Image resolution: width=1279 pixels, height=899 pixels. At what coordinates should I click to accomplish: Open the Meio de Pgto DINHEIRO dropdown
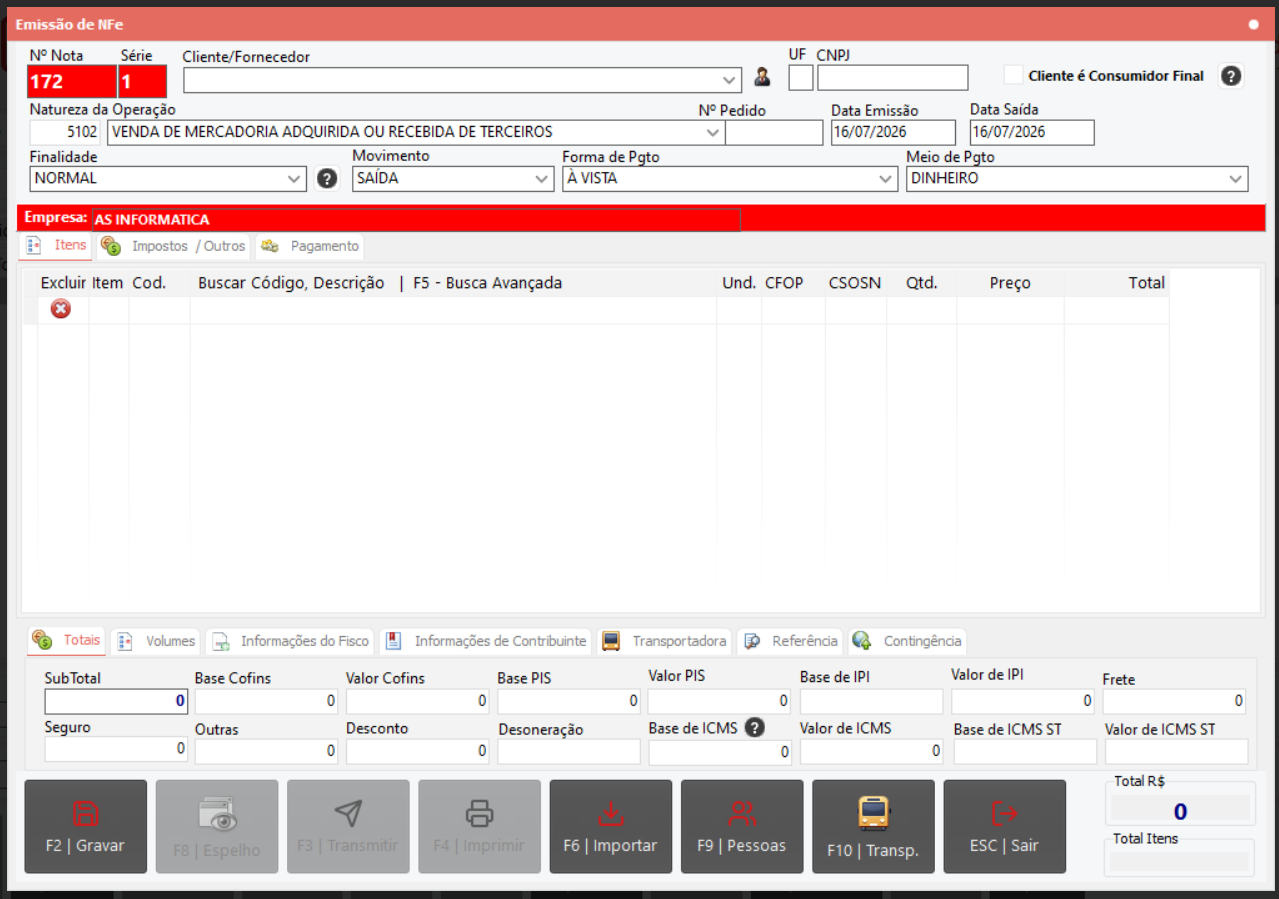(1236, 179)
